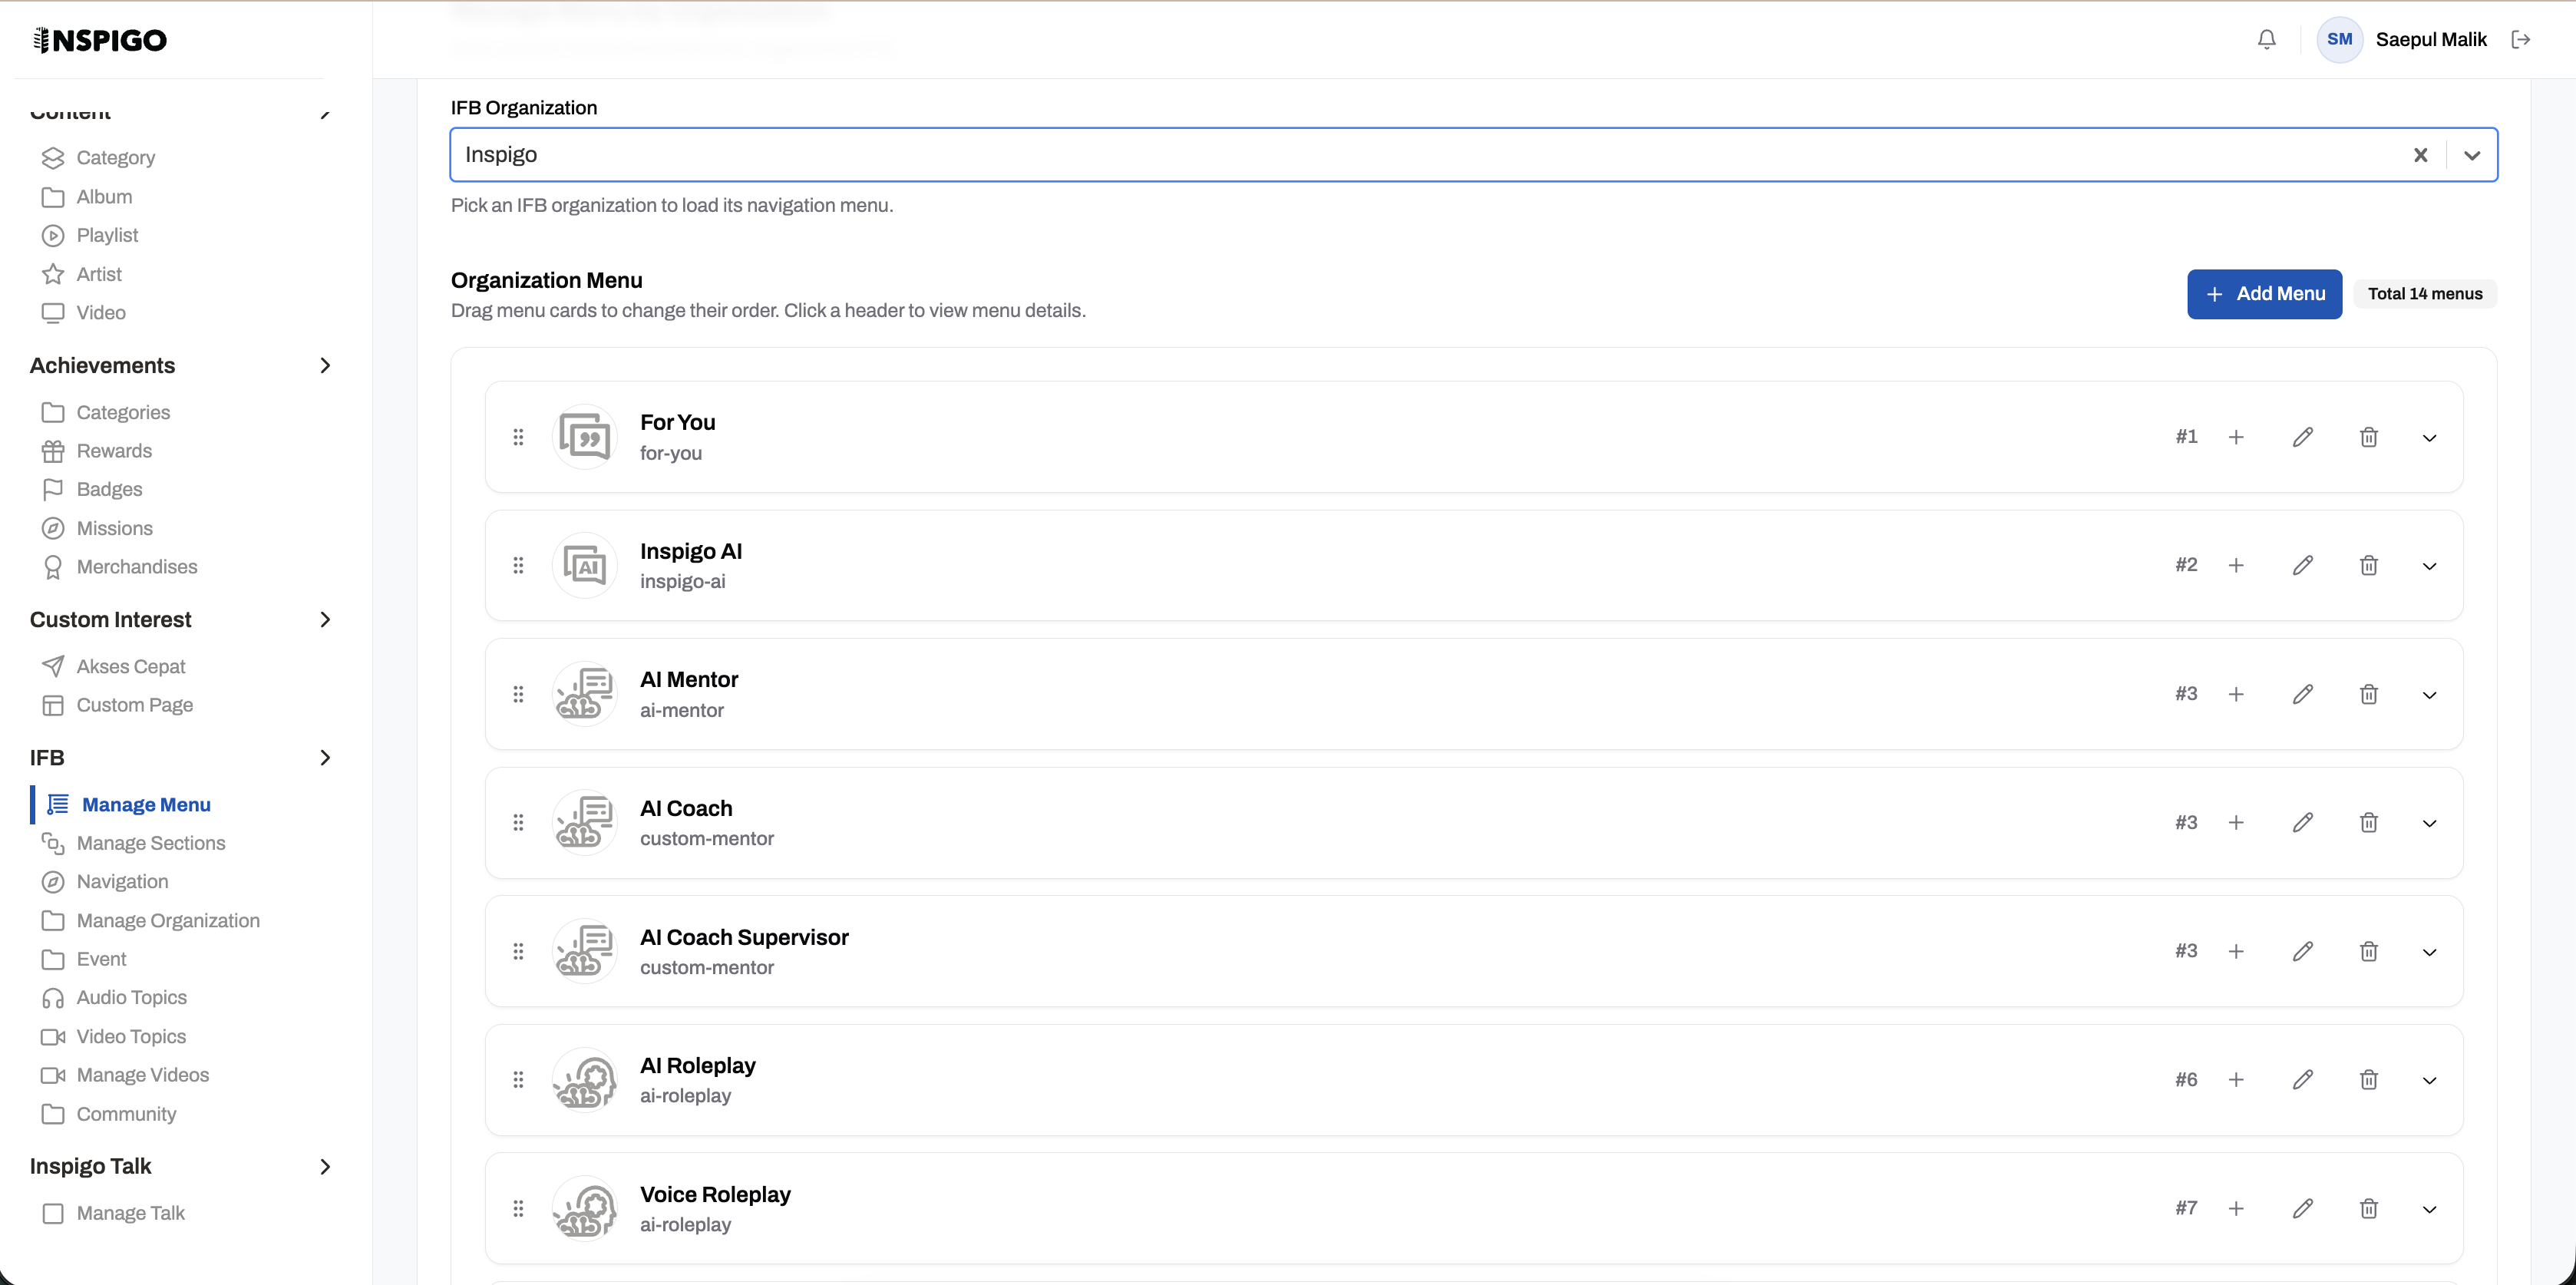Viewport: 2576px width, 1285px height.
Task: Open Manage Videos
Action: tap(125, 1076)
